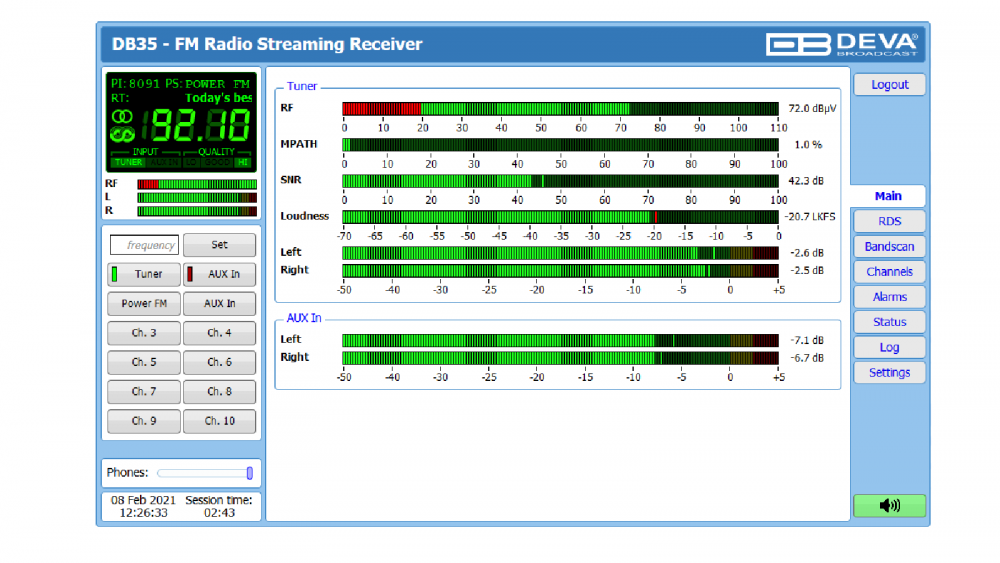Click the speaker listen button
The image size is (1000, 563).
click(x=889, y=506)
